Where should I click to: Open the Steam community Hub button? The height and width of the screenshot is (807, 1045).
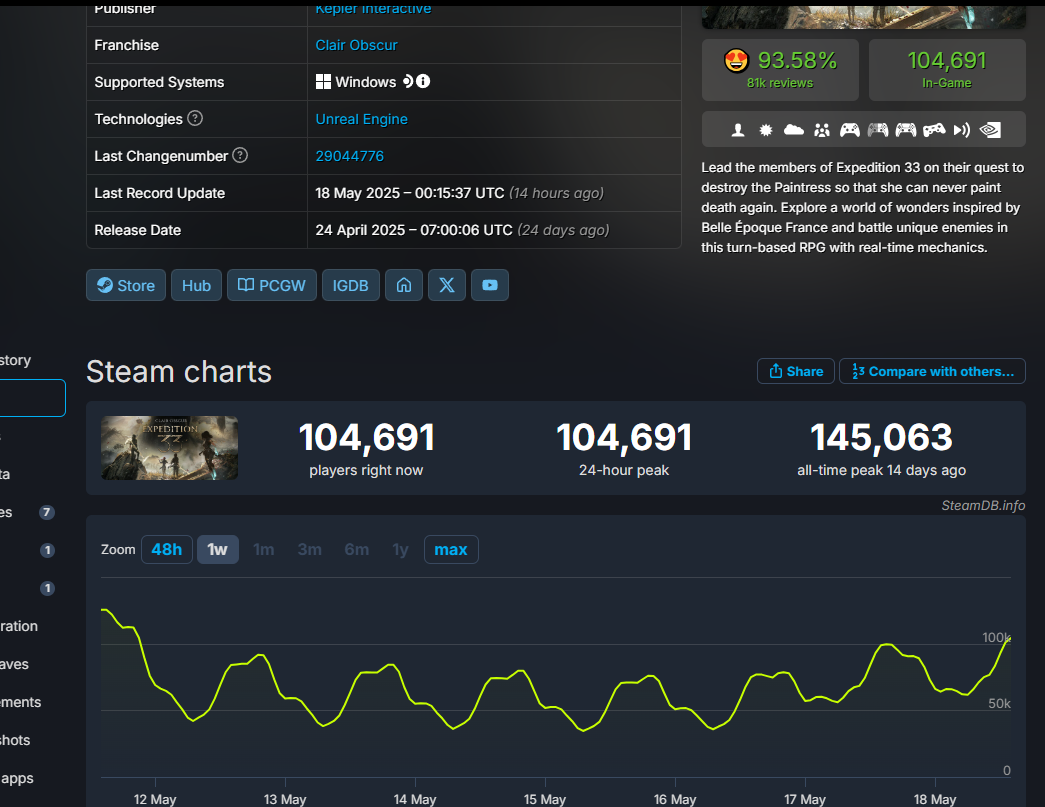tap(197, 285)
